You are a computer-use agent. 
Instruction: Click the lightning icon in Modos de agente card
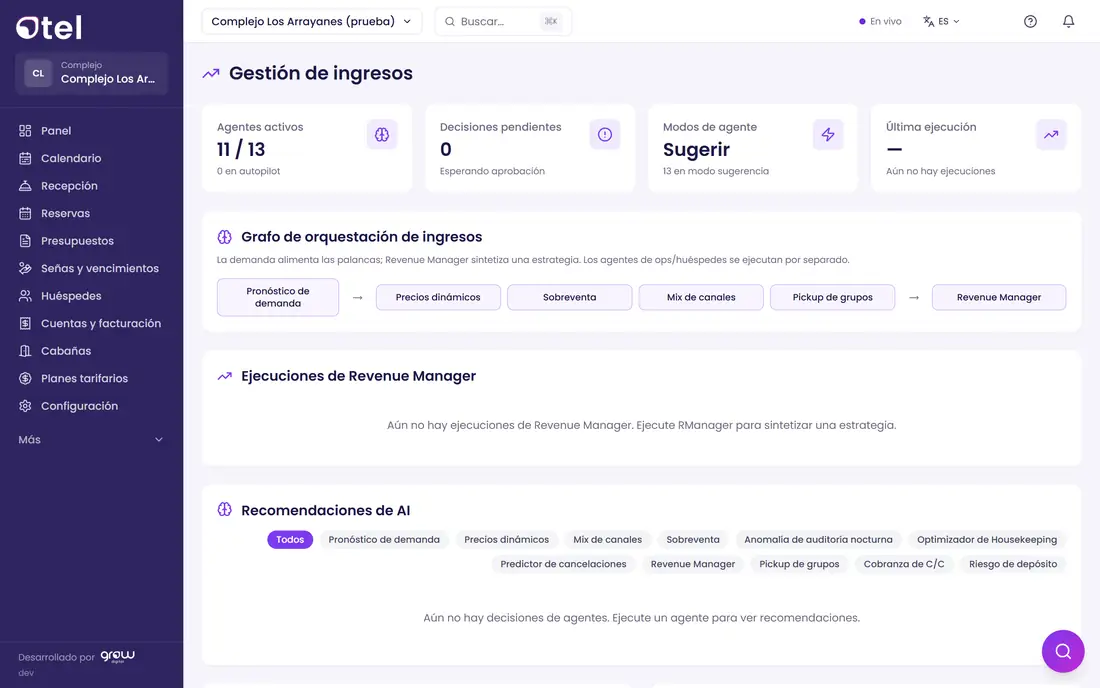828,135
